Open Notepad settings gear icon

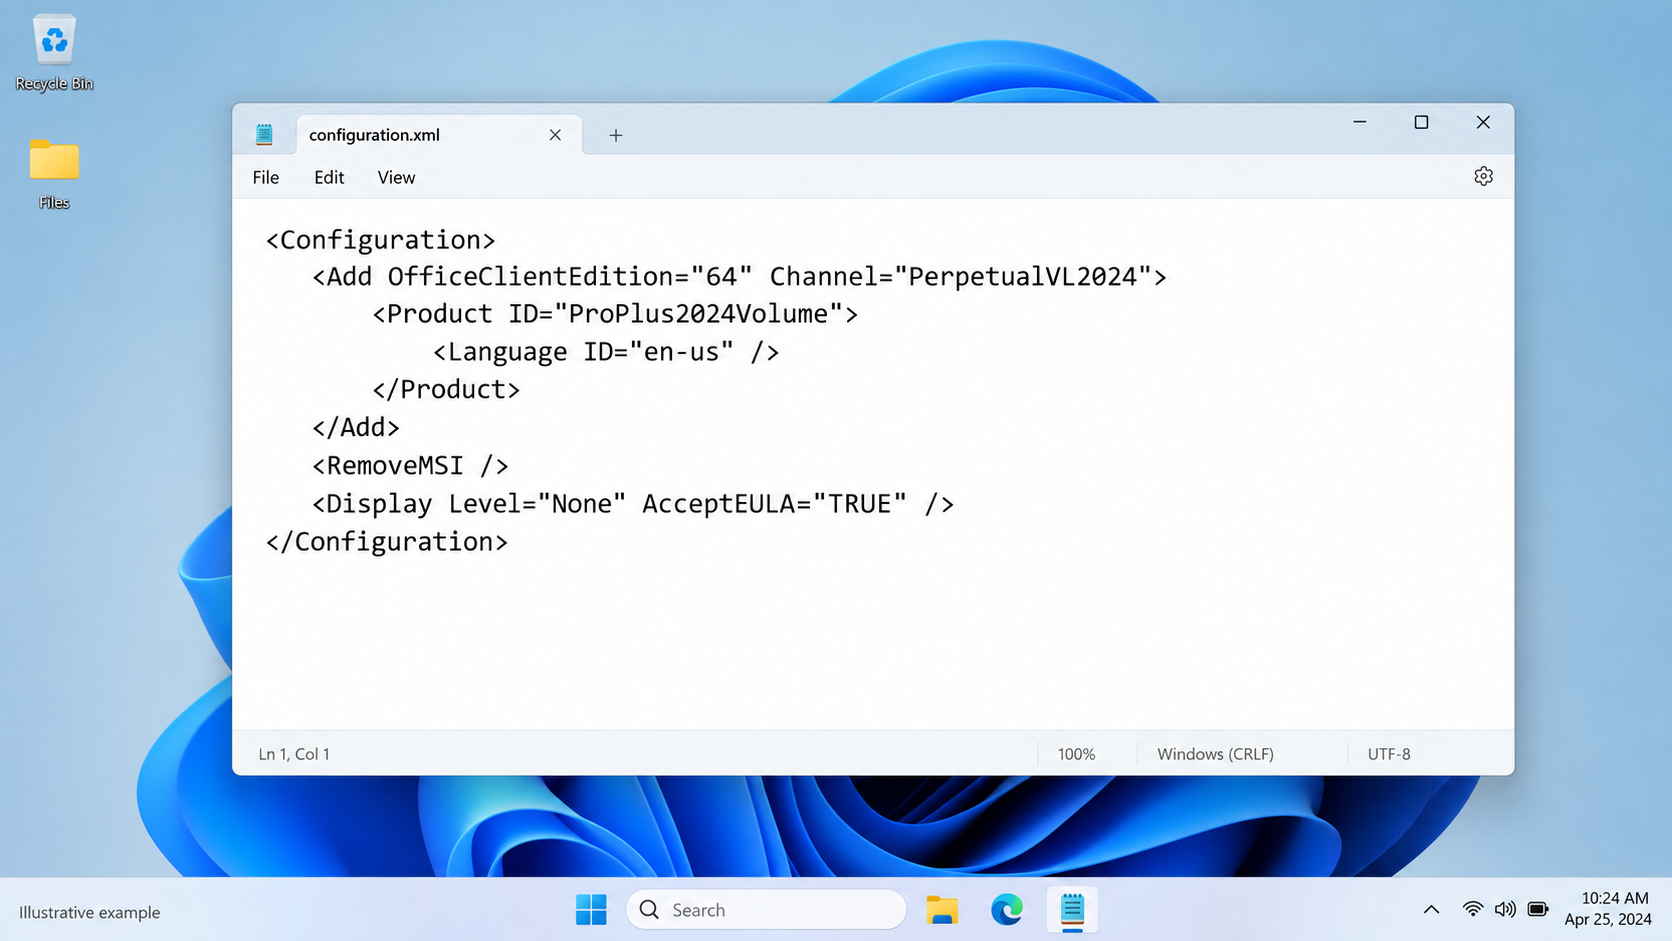pyautogui.click(x=1483, y=177)
